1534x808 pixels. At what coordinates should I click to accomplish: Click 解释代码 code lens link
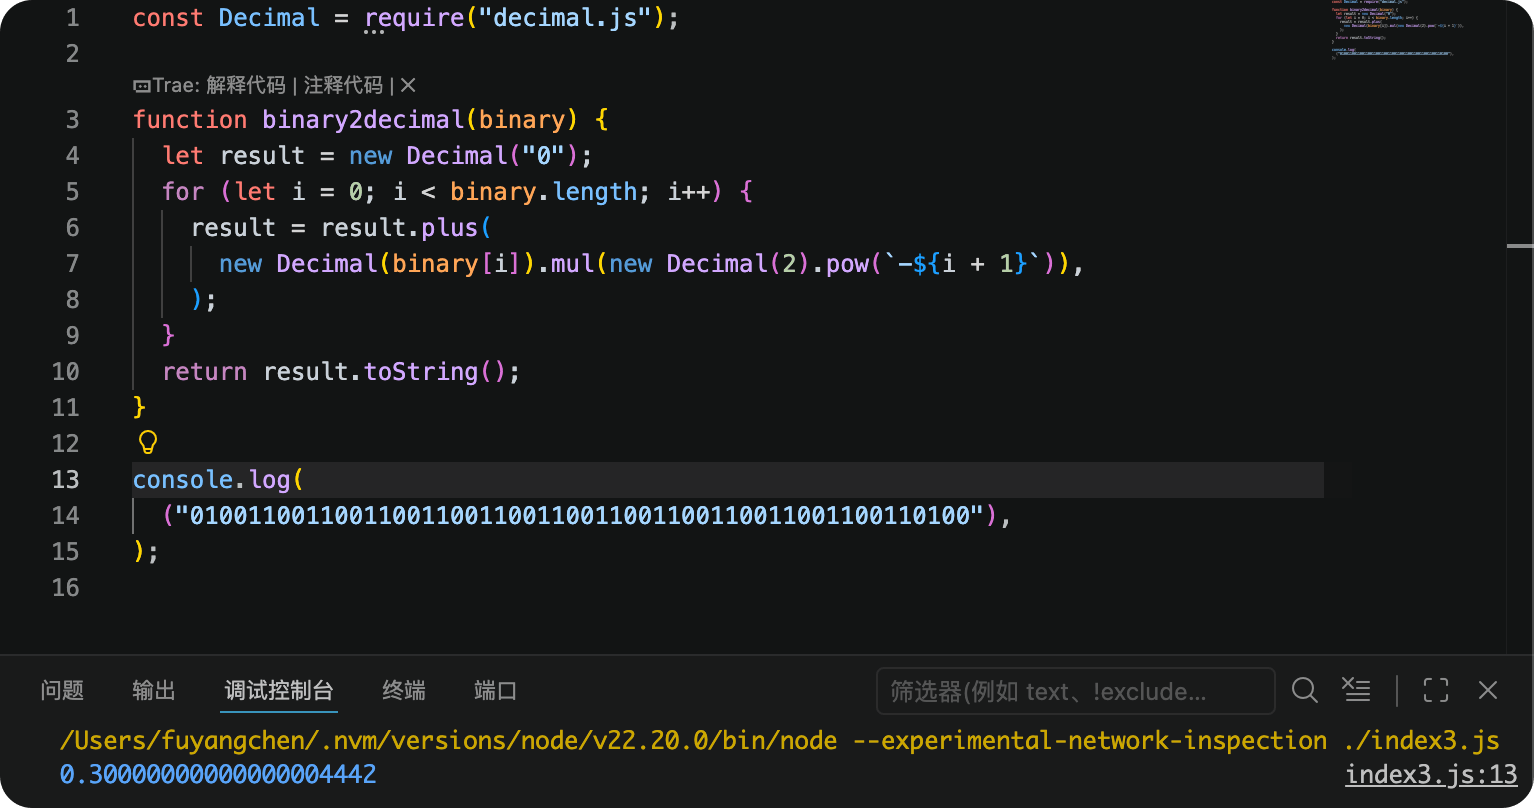click(246, 86)
